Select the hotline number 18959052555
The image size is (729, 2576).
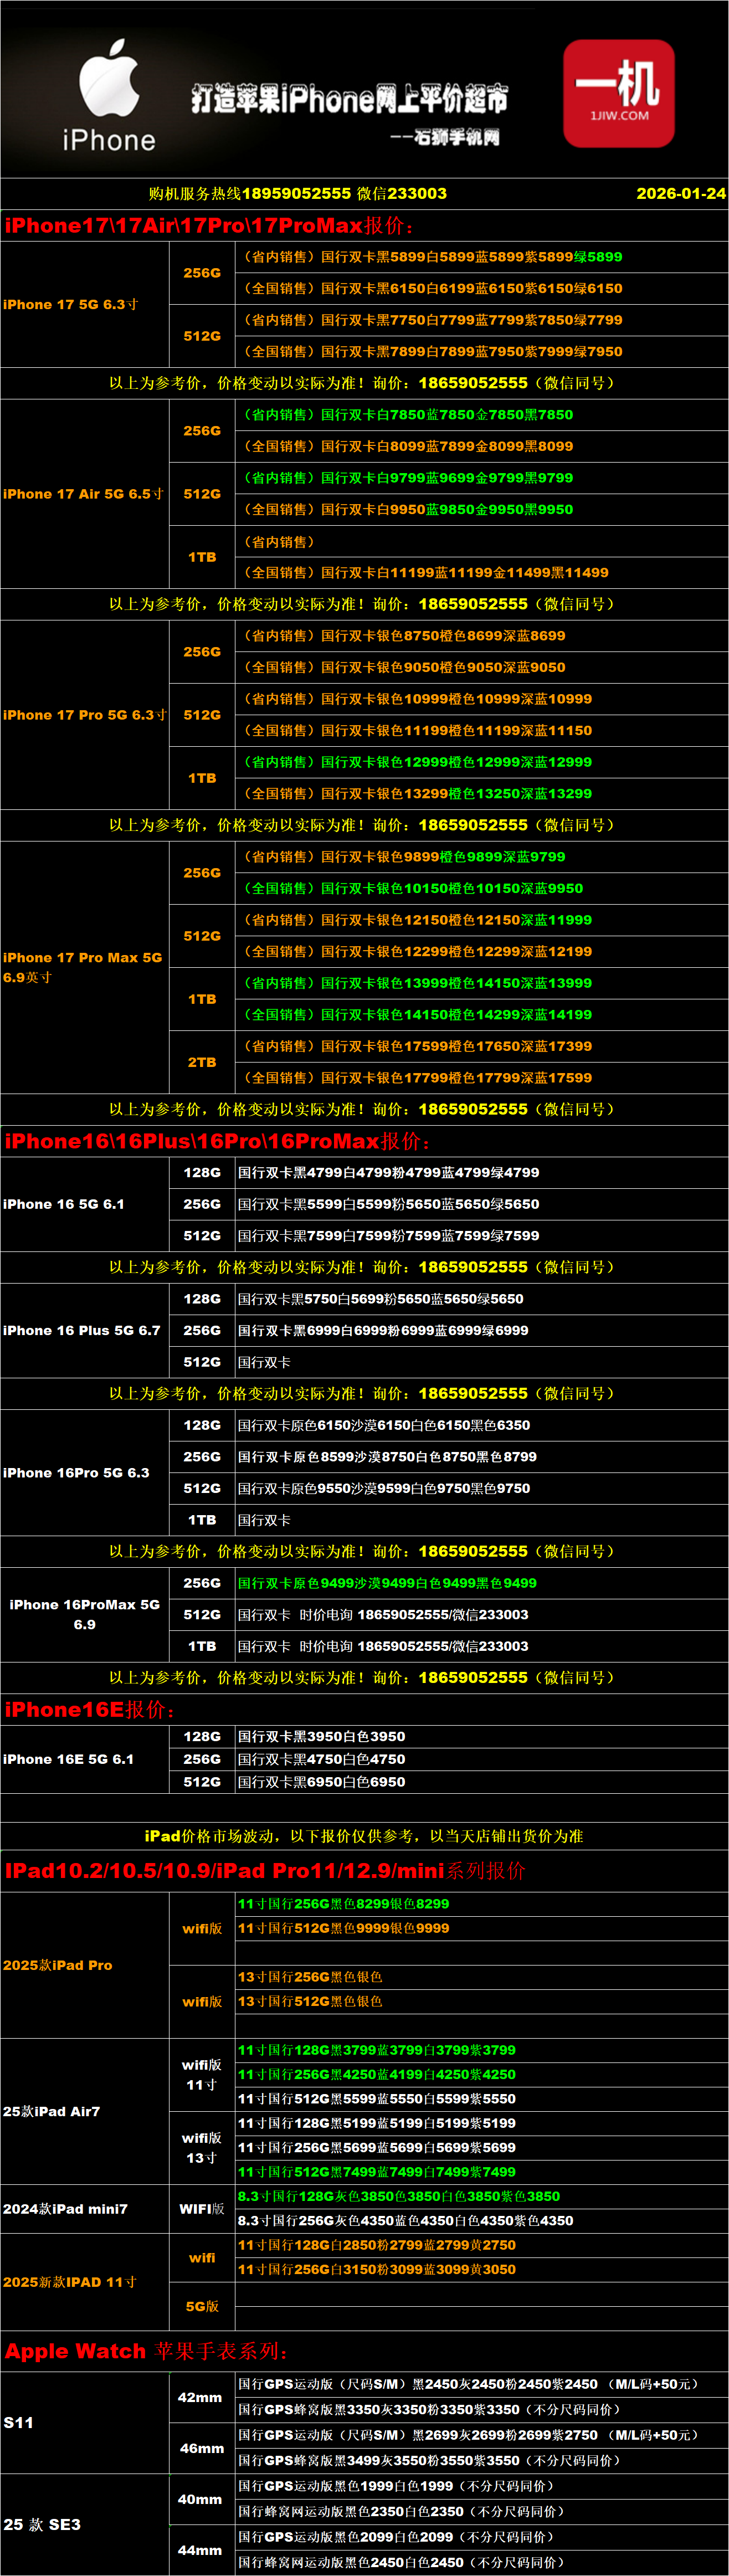point(296,194)
